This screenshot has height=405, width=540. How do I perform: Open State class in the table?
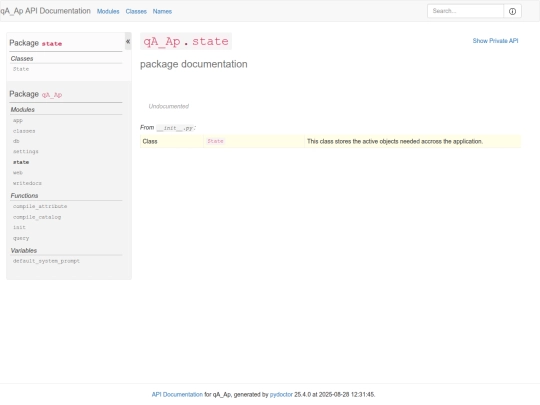[215, 141]
